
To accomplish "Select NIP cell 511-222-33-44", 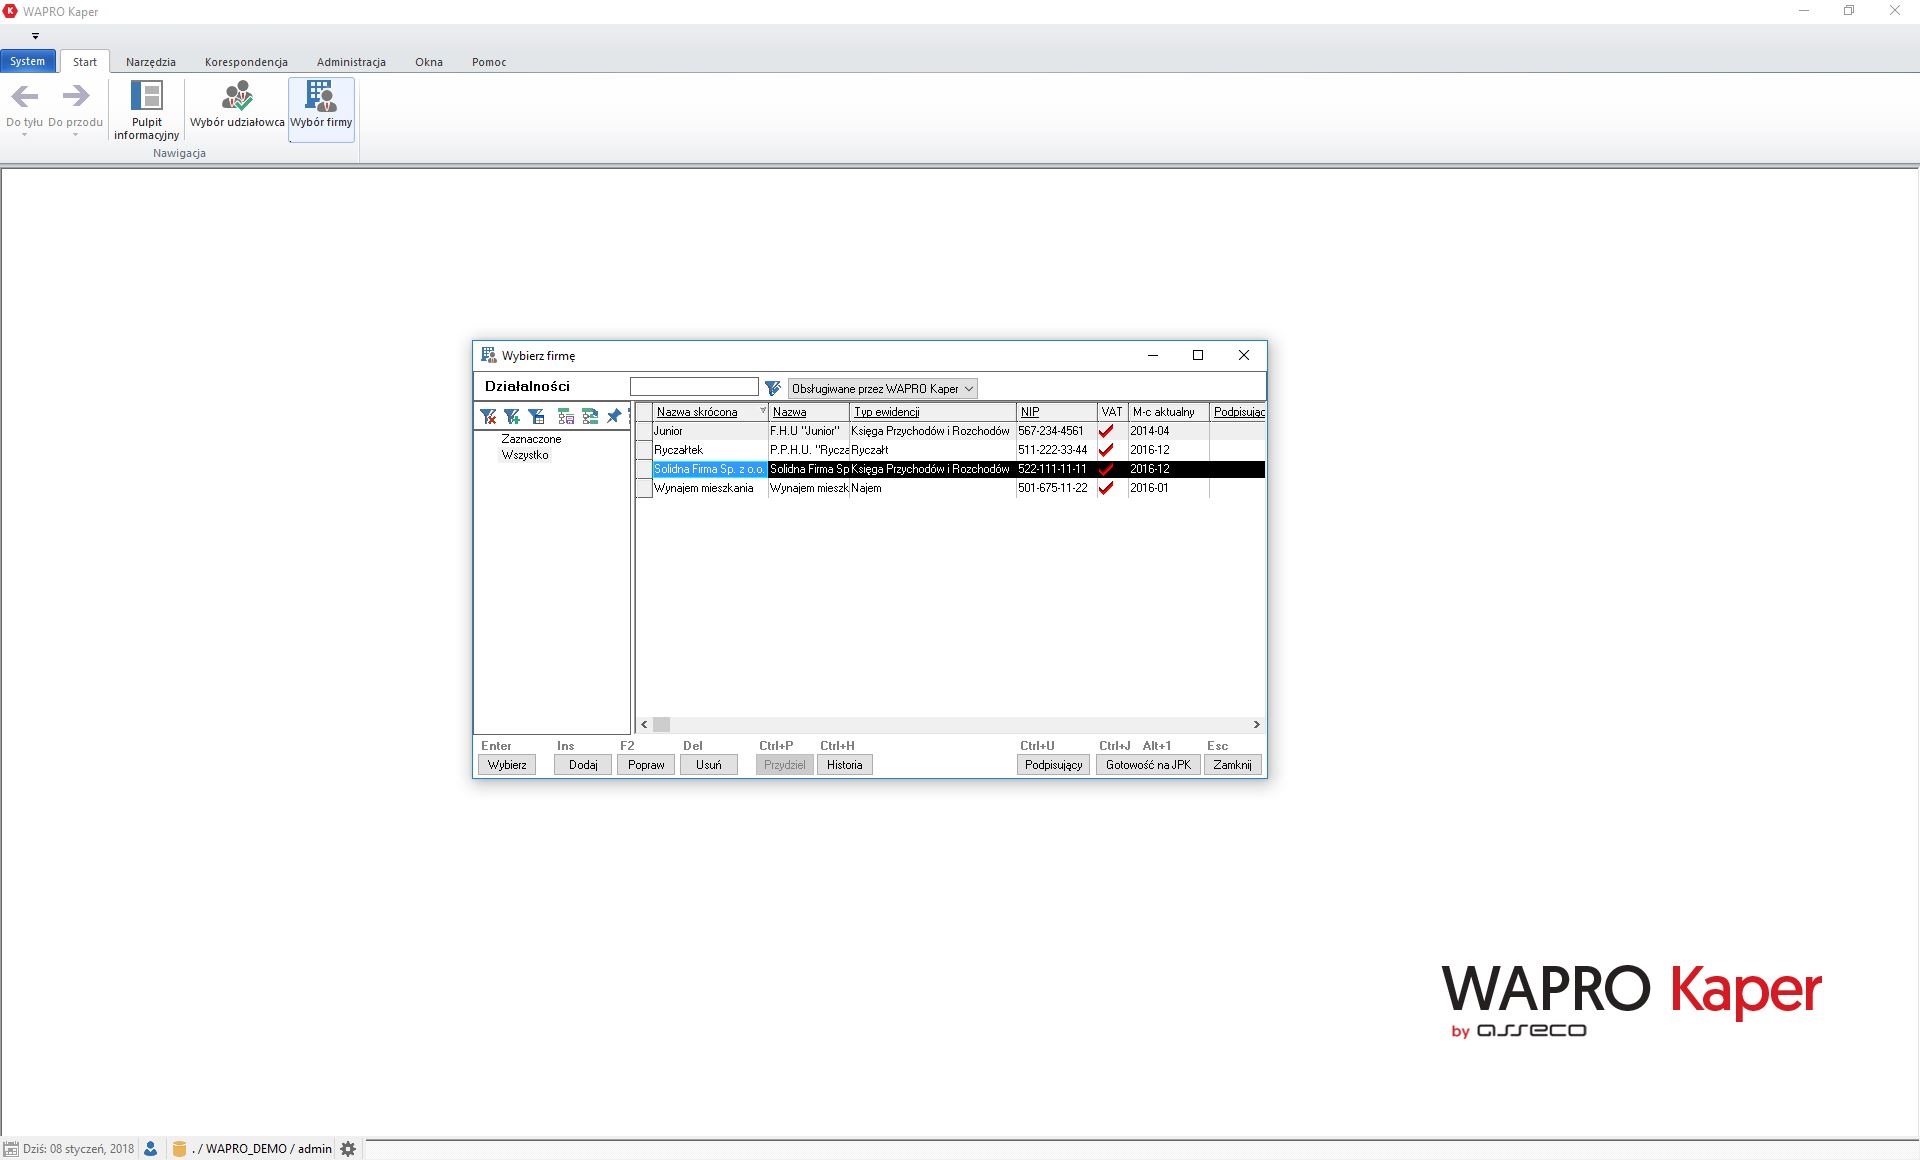I will [x=1056, y=450].
